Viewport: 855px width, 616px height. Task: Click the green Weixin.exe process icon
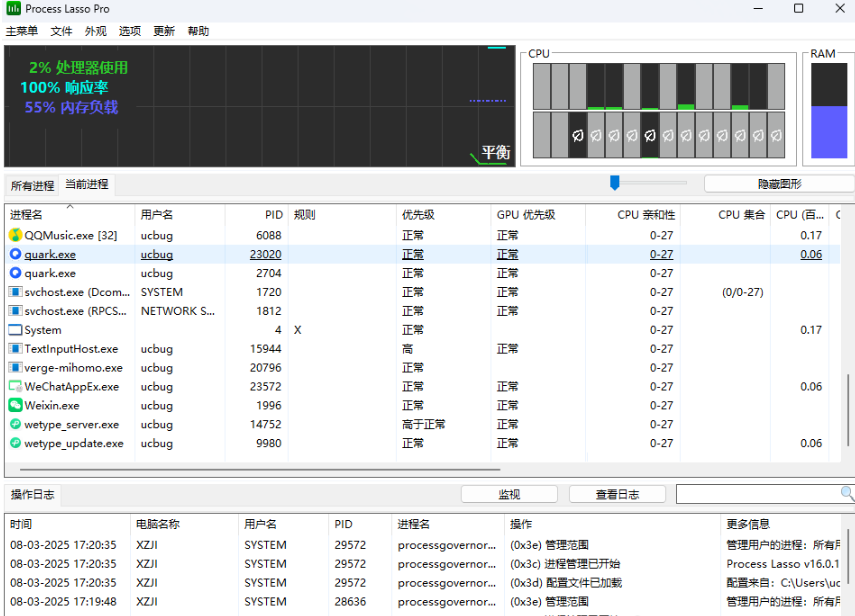click(16, 405)
